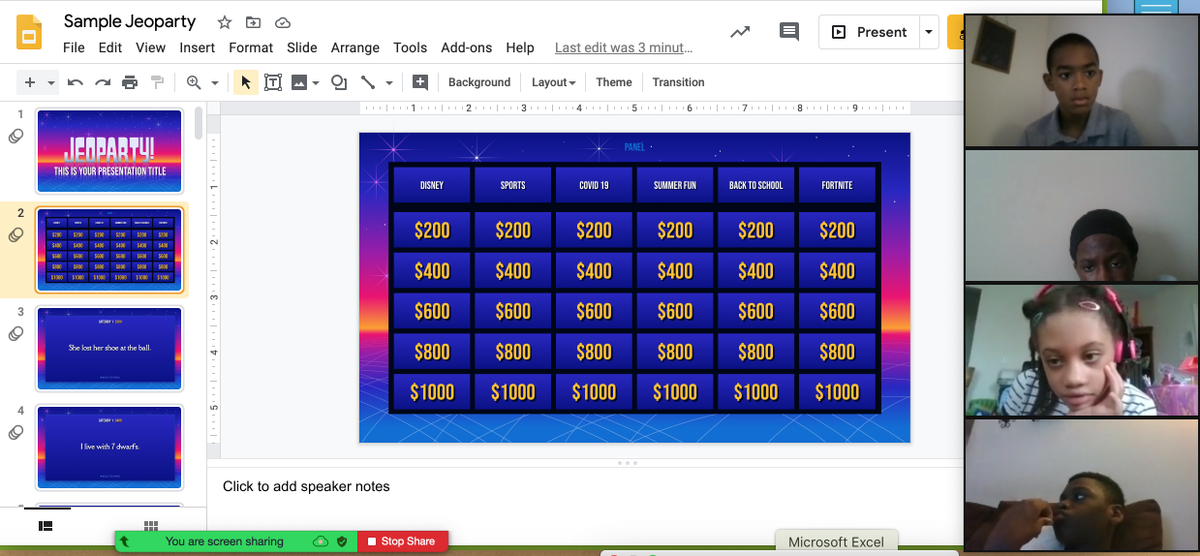Click the move to folder icon
The height and width of the screenshot is (556, 1200).
[x=253, y=22]
